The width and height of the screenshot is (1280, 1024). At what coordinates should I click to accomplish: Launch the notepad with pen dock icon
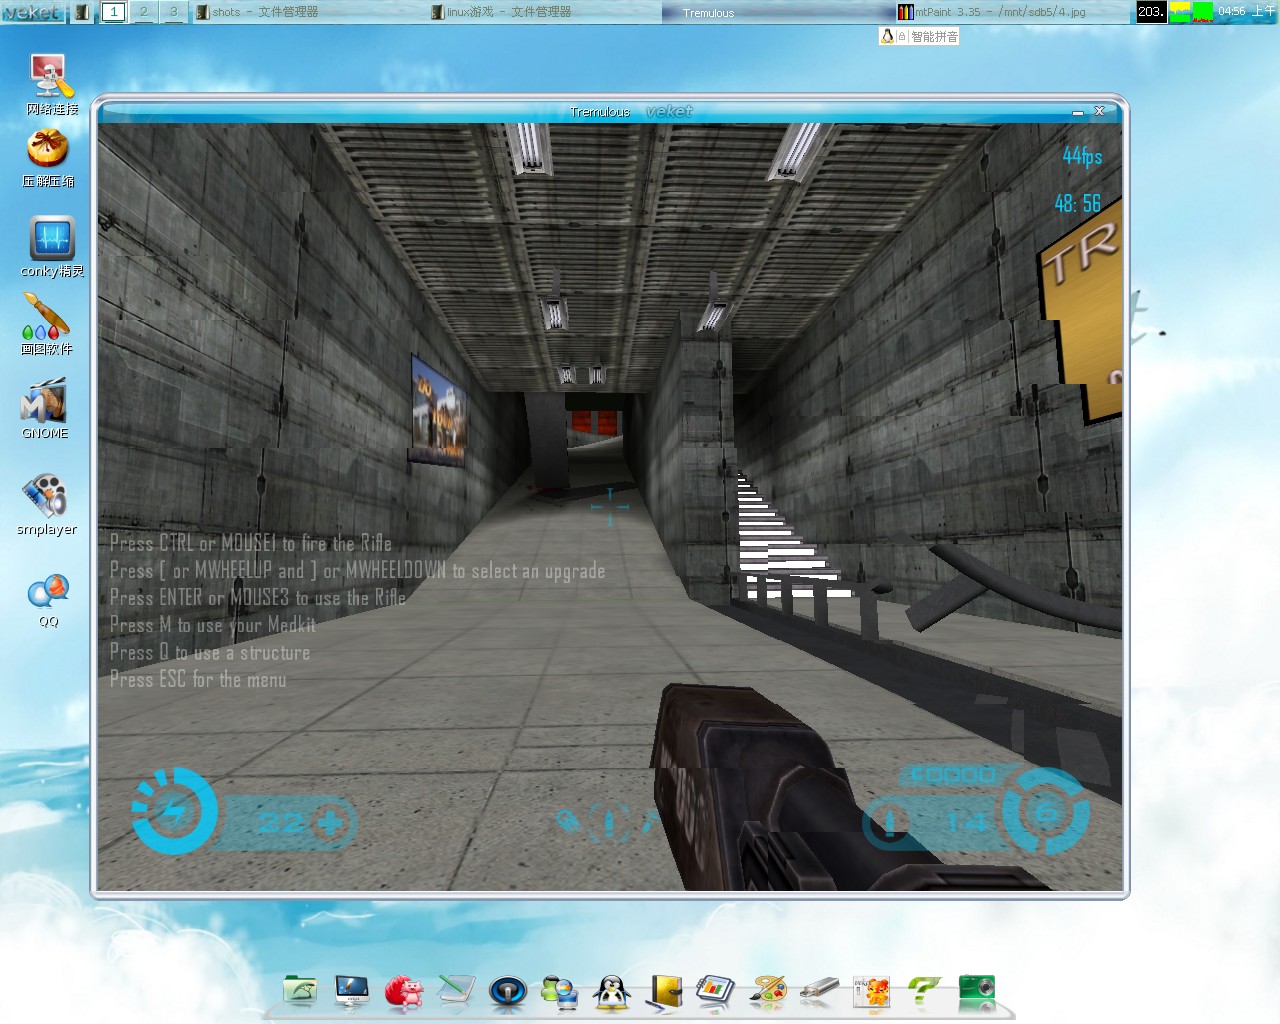coord(456,991)
